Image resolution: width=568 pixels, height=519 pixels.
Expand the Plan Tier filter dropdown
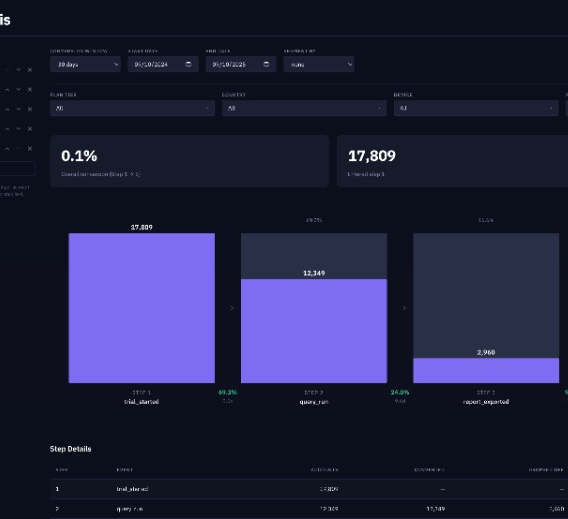coord(132,108)
